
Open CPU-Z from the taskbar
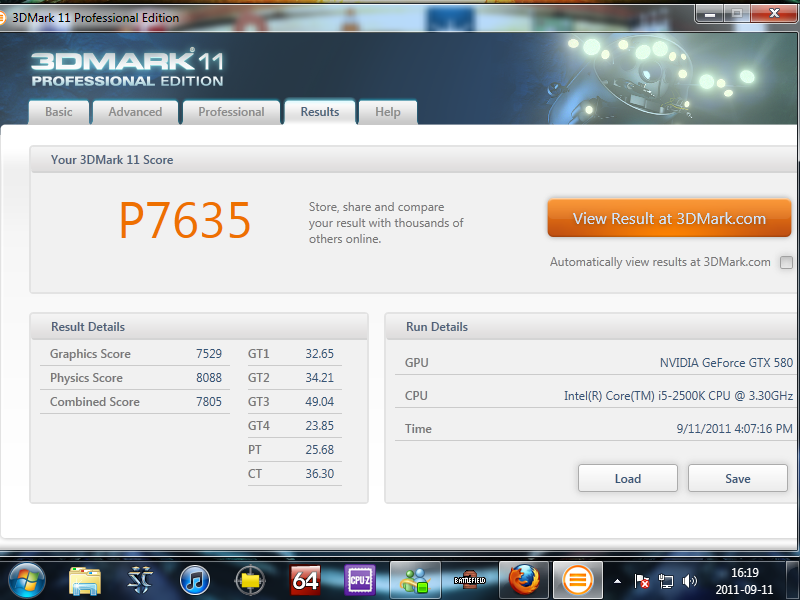click(x=360, y=580)
